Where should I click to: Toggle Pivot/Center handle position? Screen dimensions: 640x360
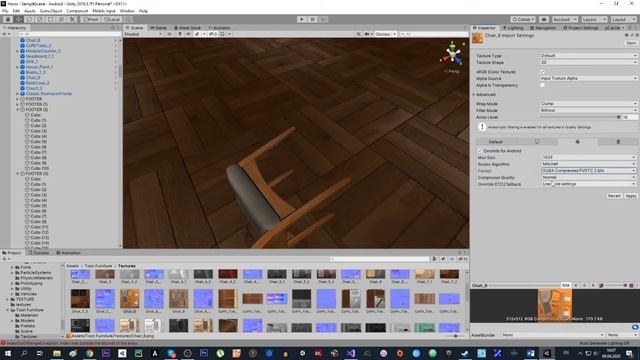point(91,19)
